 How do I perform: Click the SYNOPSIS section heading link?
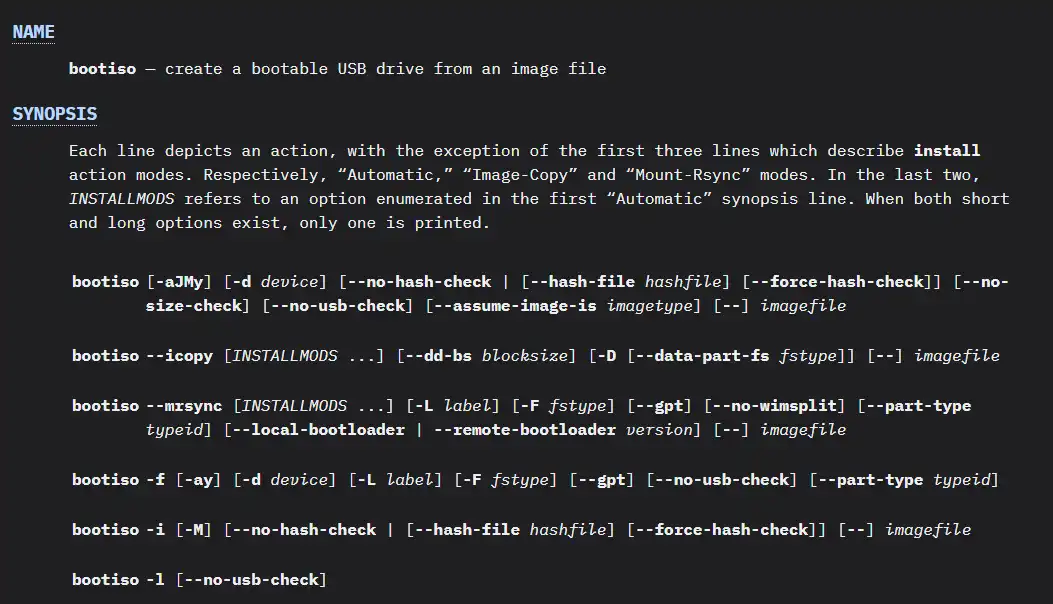[x=54, y=114]
